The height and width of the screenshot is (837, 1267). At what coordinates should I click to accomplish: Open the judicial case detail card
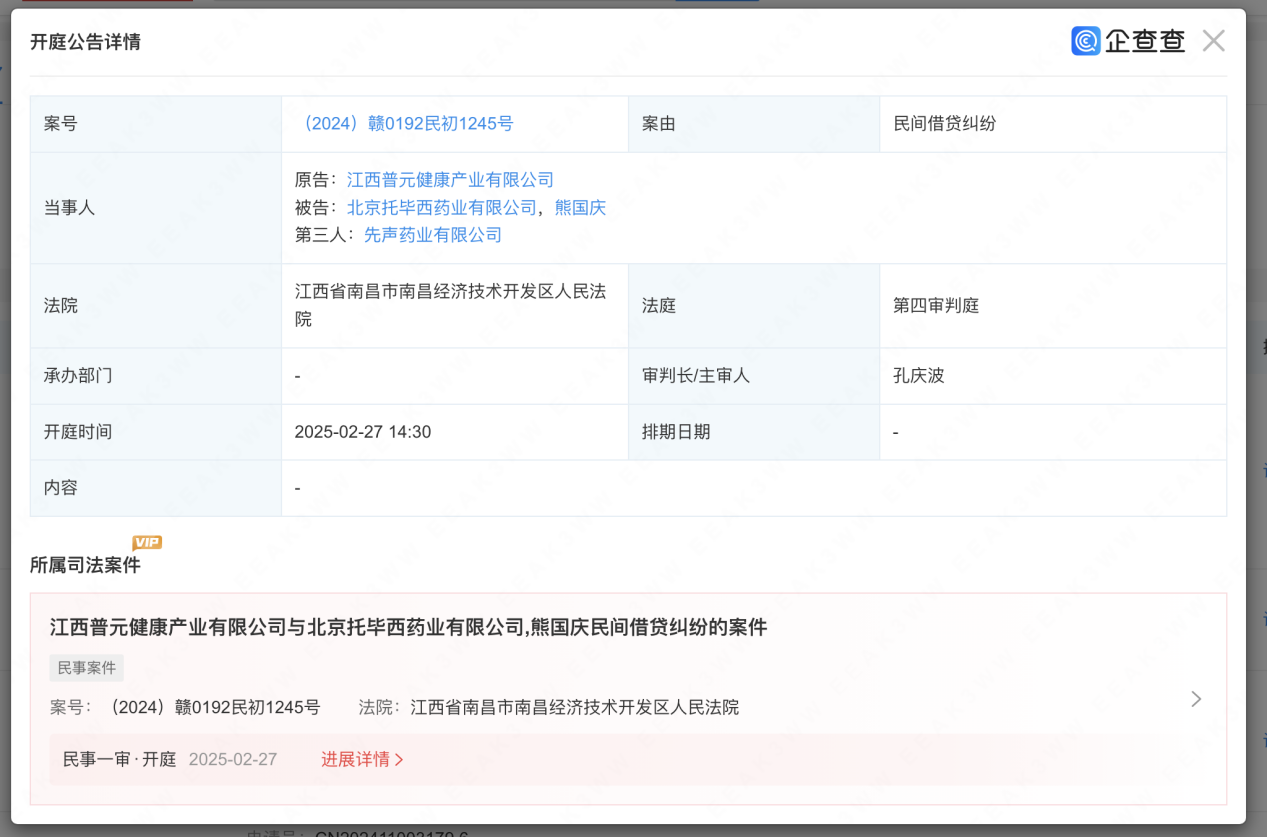[400, 628]
